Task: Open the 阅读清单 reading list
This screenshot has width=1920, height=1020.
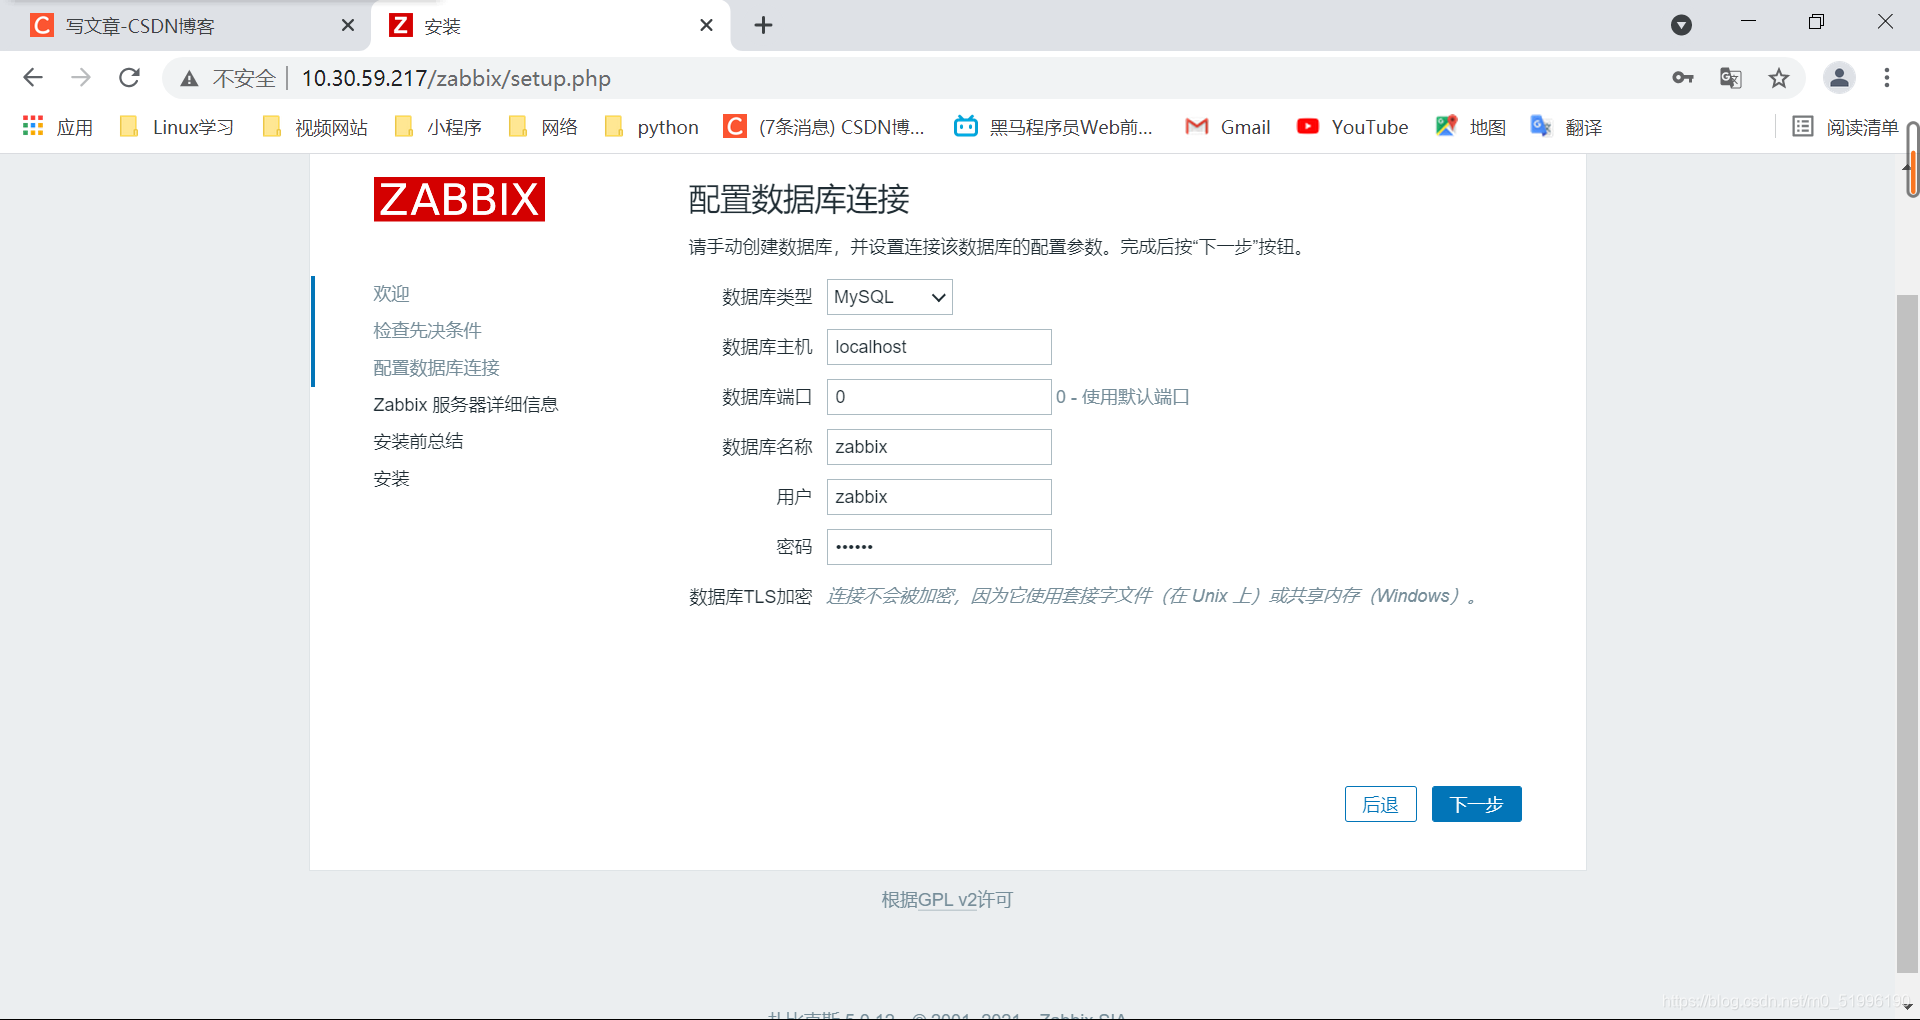Action: (x=1845, y=127)
